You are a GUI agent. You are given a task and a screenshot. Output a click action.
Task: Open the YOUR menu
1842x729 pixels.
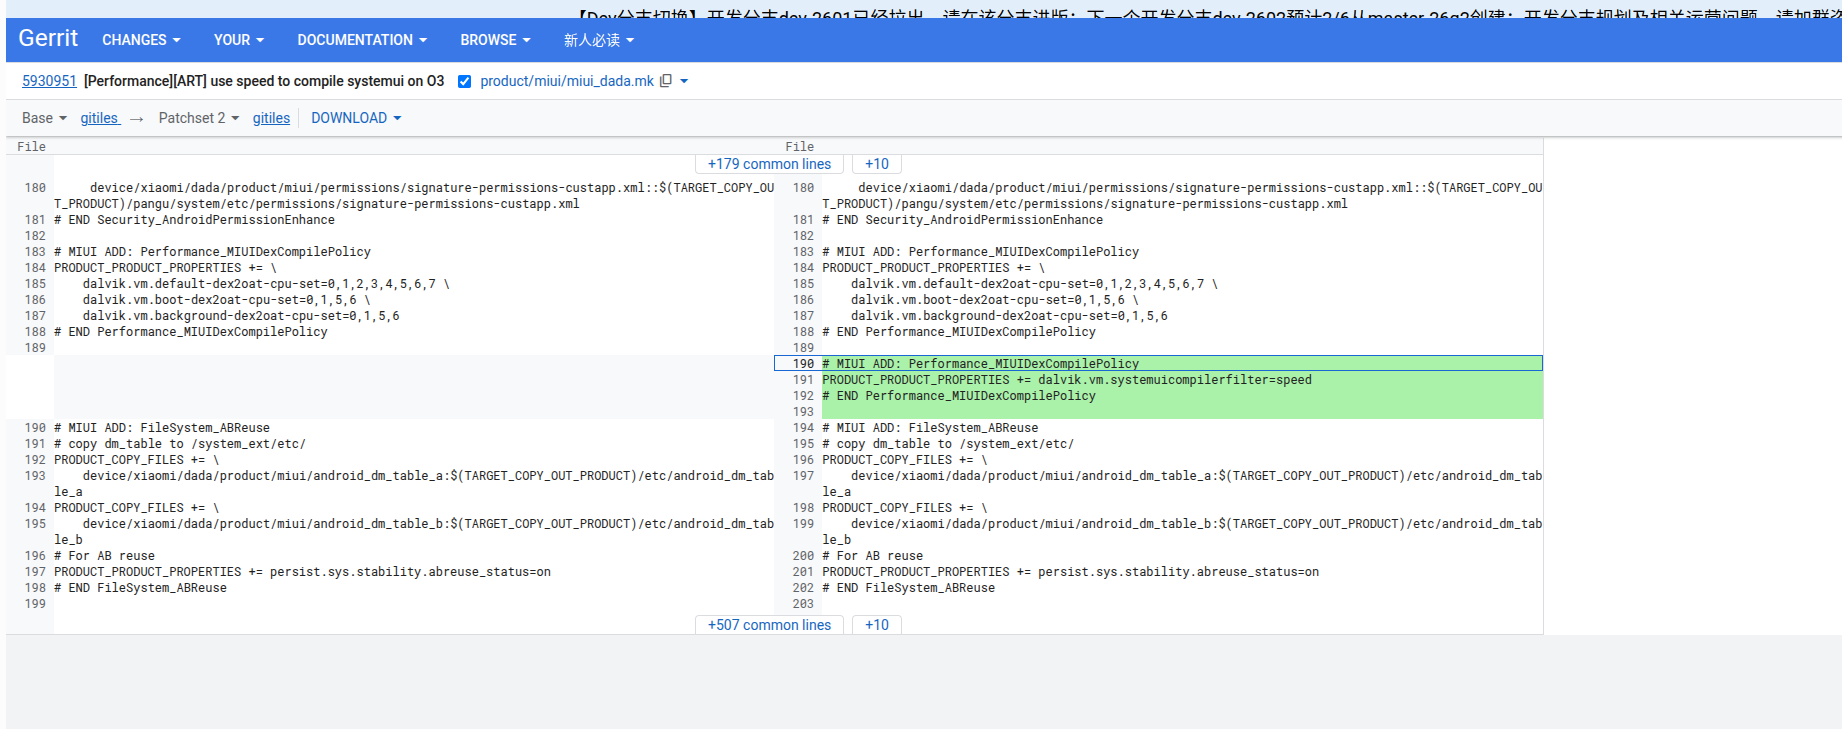238,40
